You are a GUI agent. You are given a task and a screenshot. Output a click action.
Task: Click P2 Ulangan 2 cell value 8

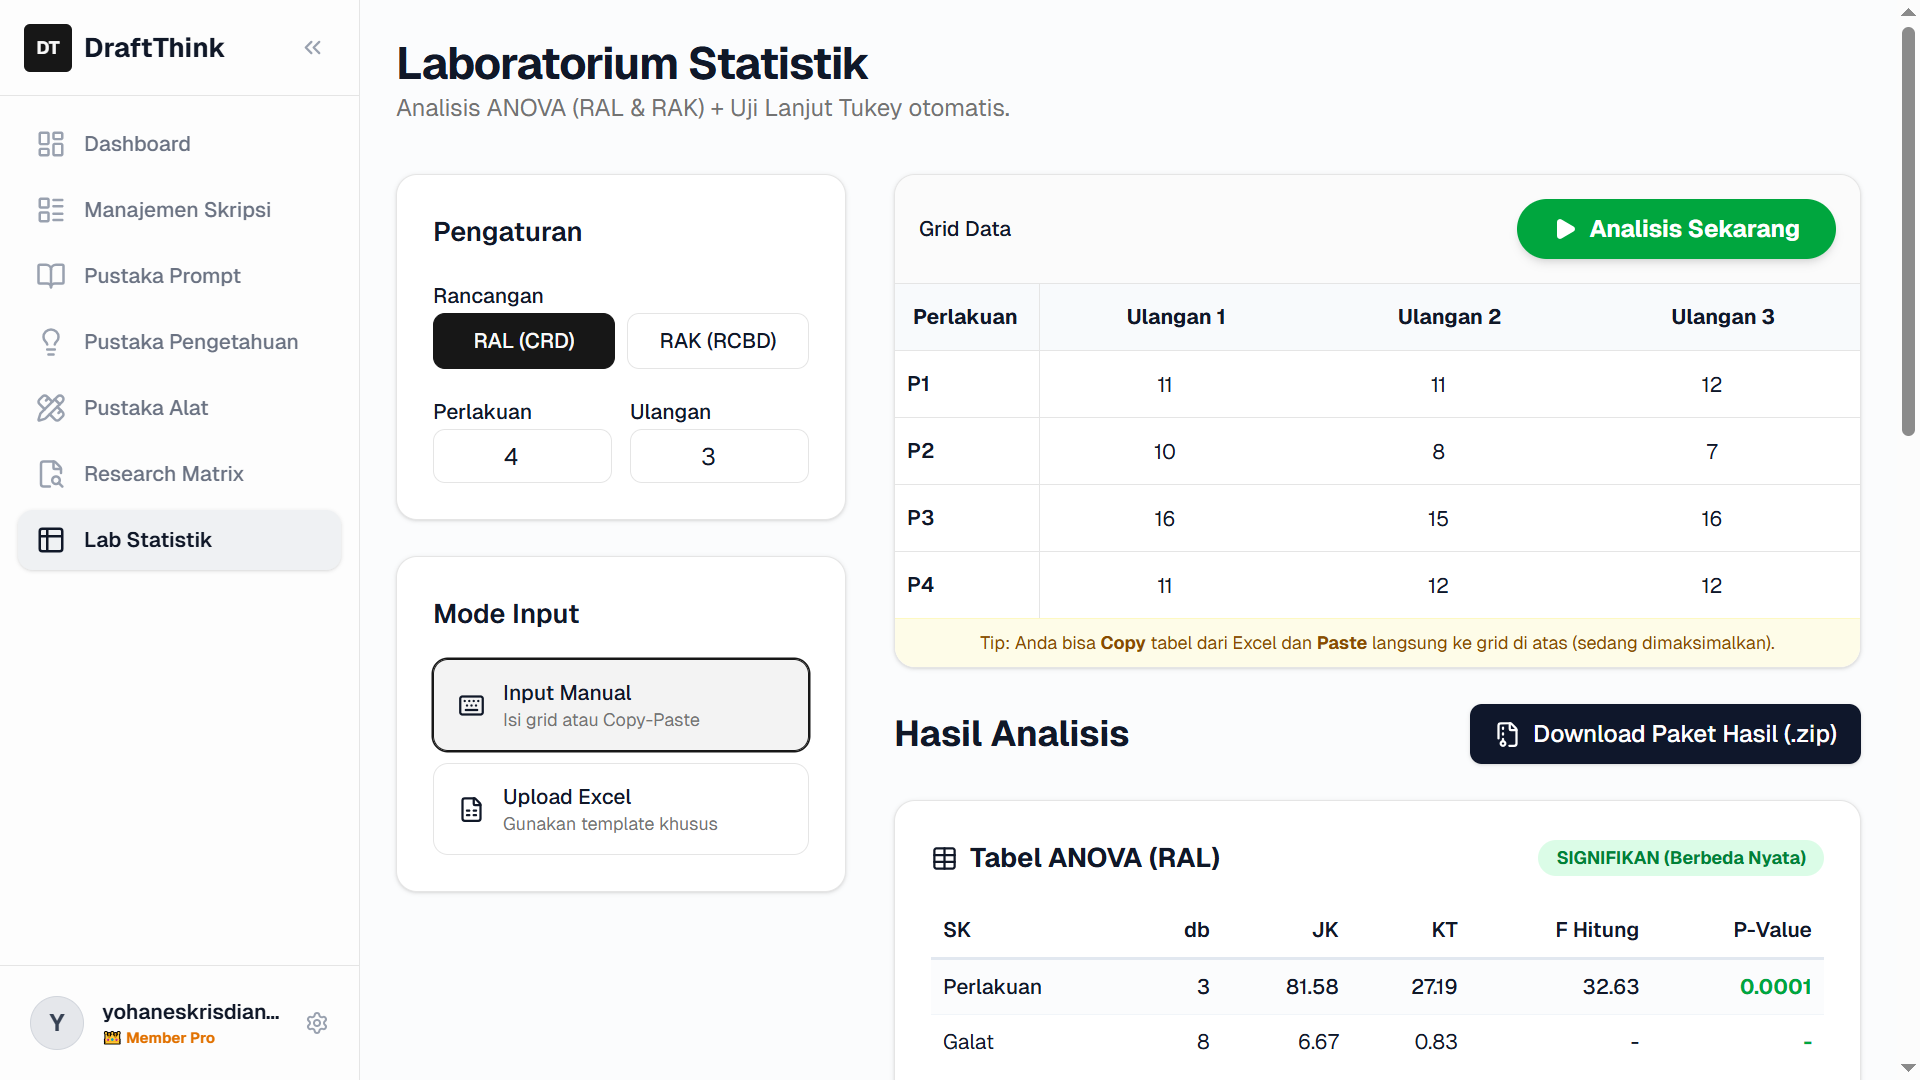(1438, 452)
